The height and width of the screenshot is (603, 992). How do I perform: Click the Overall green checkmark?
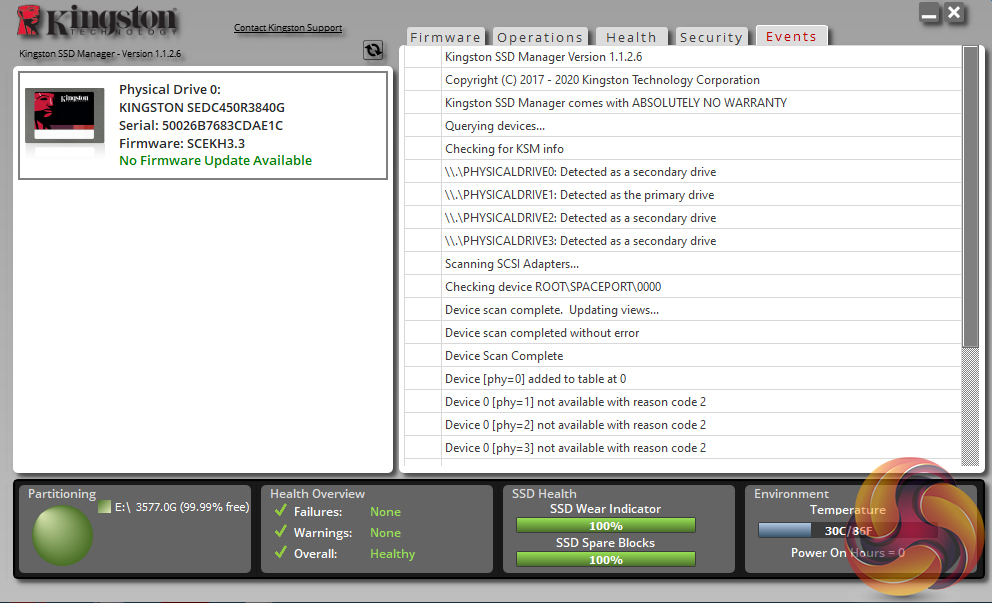pyautogui.click(x=281, y=552)
